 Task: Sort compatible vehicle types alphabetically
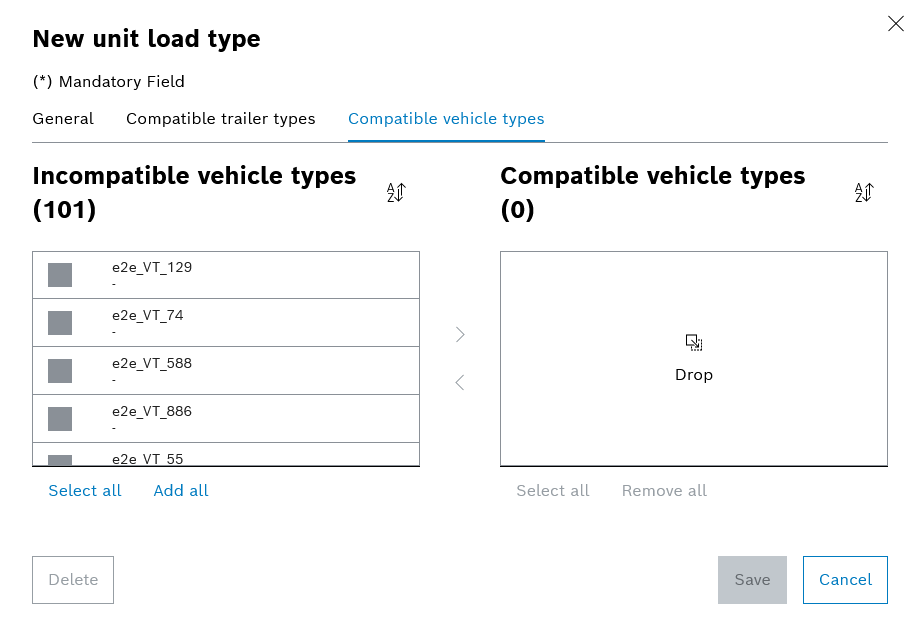[864, 192]
